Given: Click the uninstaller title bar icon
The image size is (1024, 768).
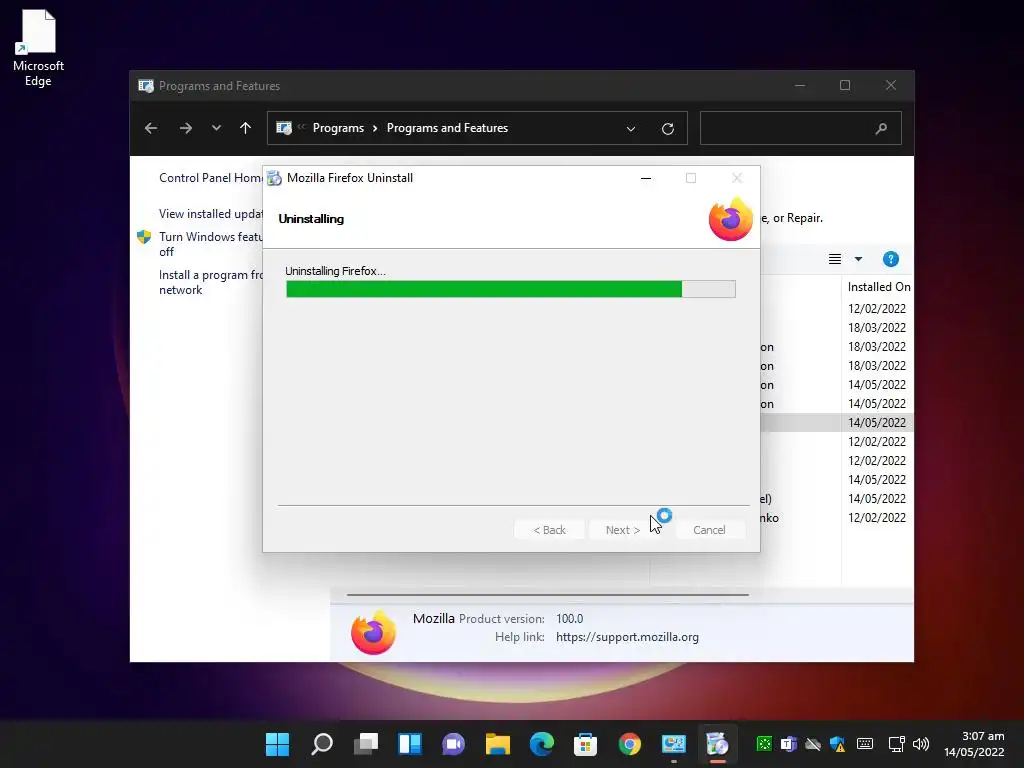Looking at the screenshot, I should point(275,178).
